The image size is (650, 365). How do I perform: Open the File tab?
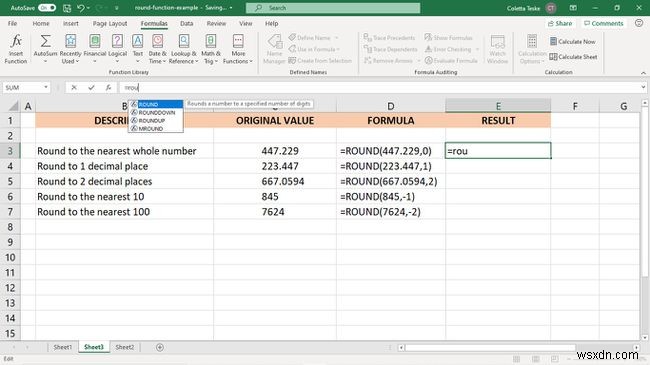coord(12,24)
